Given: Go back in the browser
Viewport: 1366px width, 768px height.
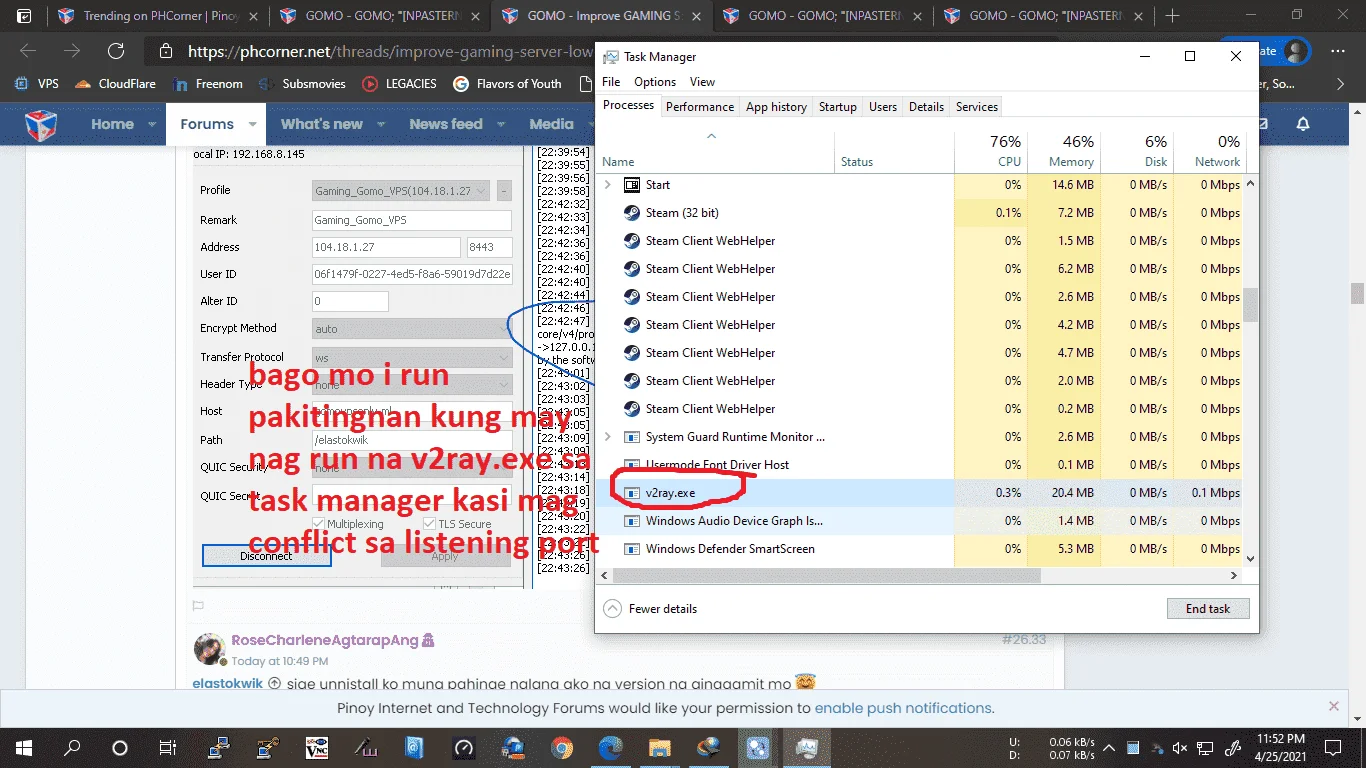Looking at the screenshot, I should [28, 52].
